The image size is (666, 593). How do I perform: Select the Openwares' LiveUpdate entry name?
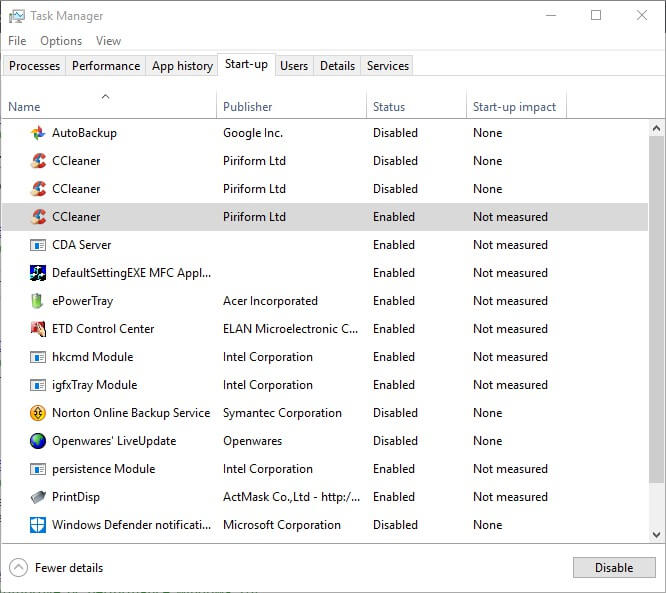pyautogui.click(x=114, y=441)
